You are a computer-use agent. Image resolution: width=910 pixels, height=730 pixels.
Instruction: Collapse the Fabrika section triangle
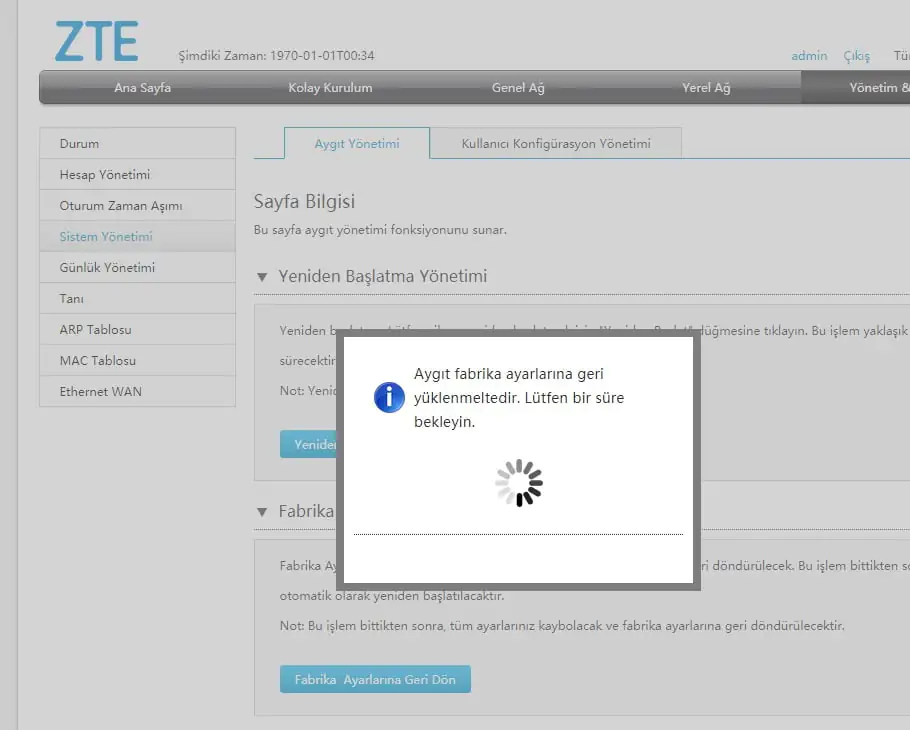(x=263, y=511)
